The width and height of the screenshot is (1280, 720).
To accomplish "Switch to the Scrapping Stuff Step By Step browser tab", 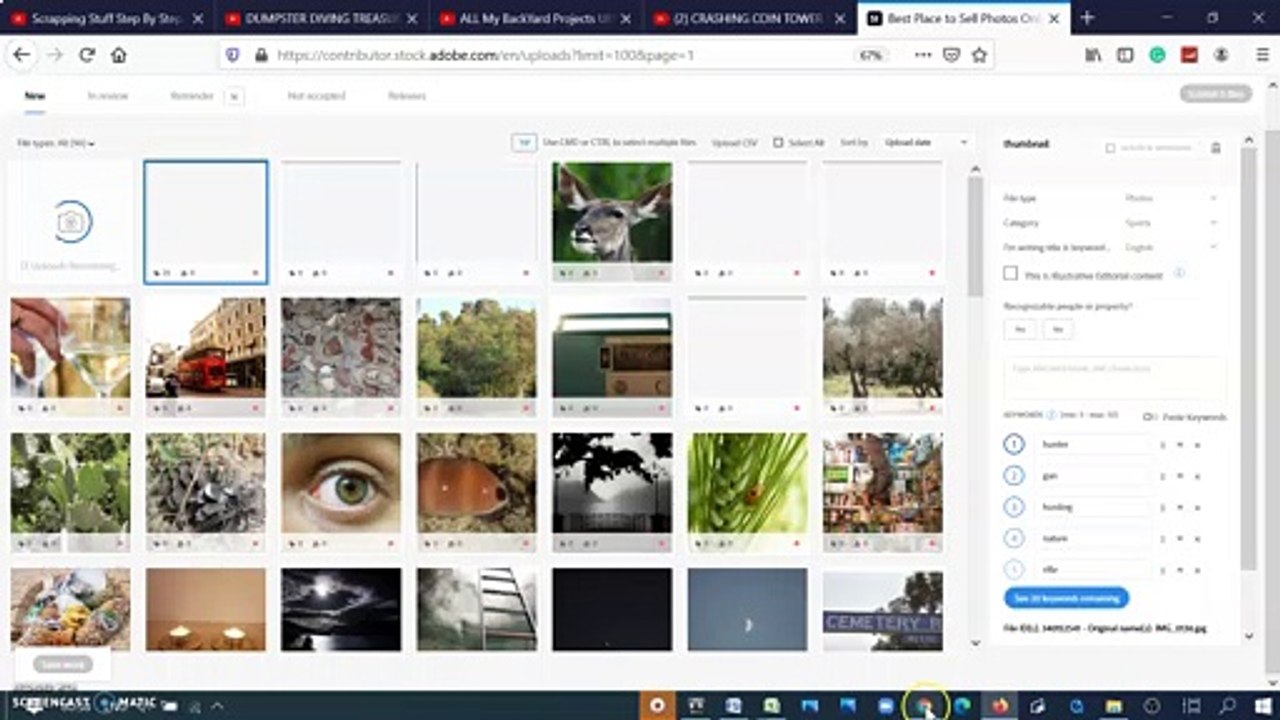I will pos(108,18).
